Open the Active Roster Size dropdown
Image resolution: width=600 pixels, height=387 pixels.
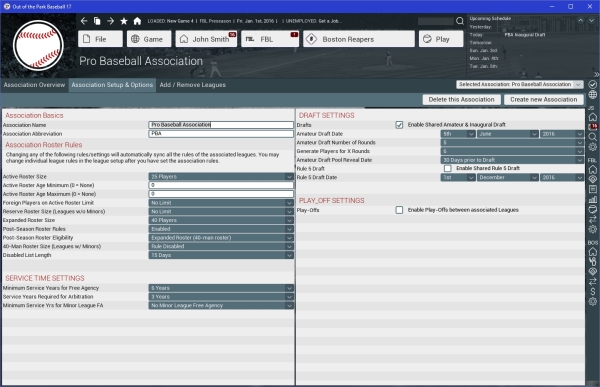point(221,176)
